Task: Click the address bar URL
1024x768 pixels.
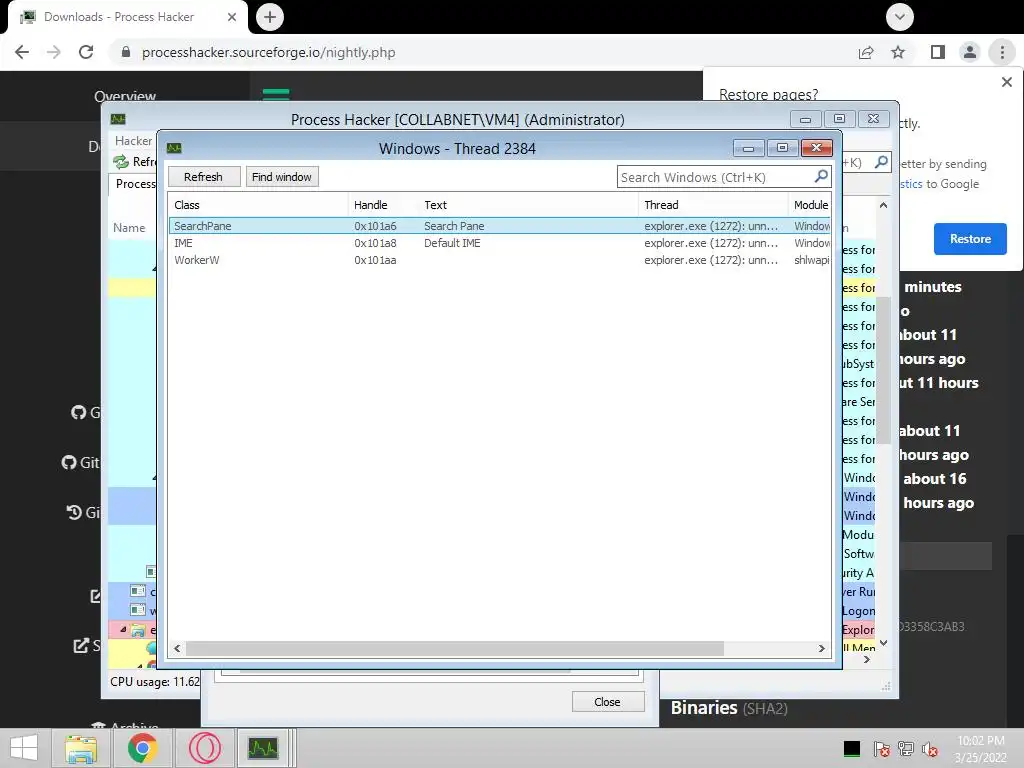Action: [x=268, y=52]
